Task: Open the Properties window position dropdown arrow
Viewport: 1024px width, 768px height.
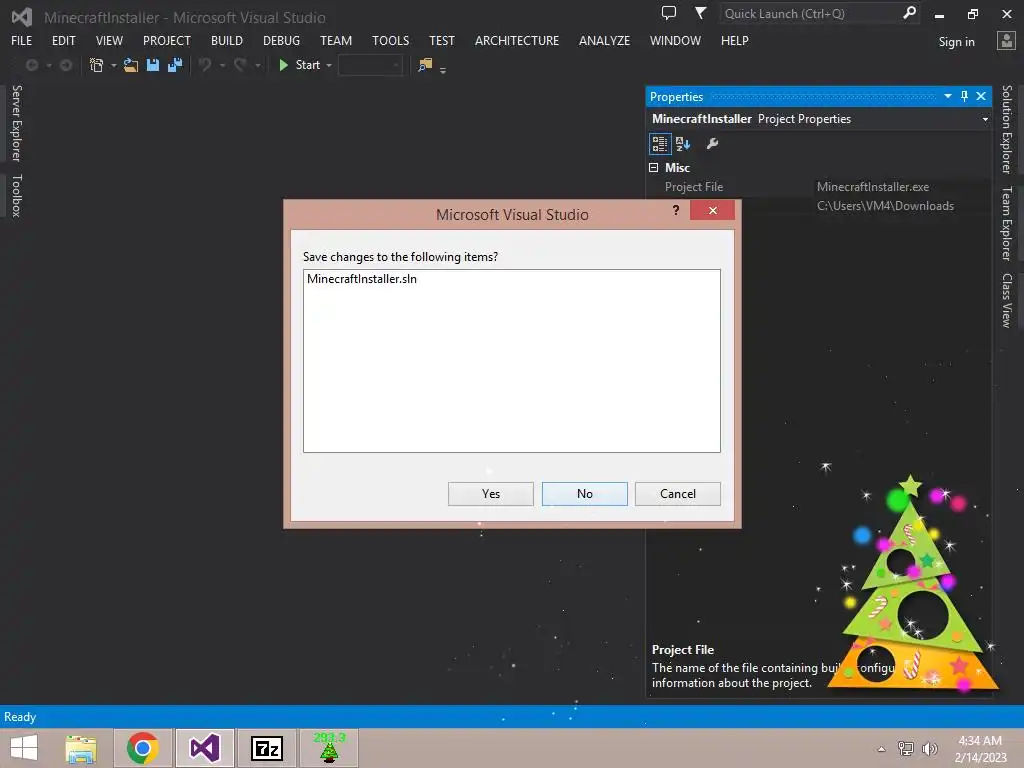Action: pyautogui.click(x=948, y=97)
